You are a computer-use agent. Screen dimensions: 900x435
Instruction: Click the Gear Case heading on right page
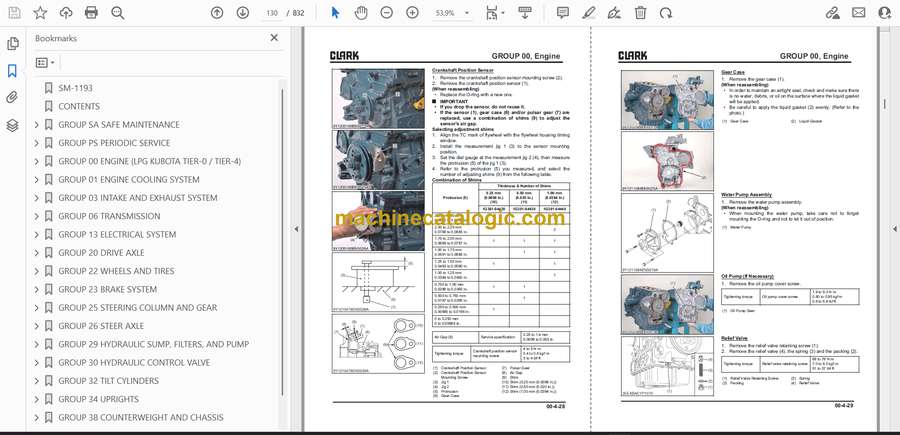coord(733,72)
